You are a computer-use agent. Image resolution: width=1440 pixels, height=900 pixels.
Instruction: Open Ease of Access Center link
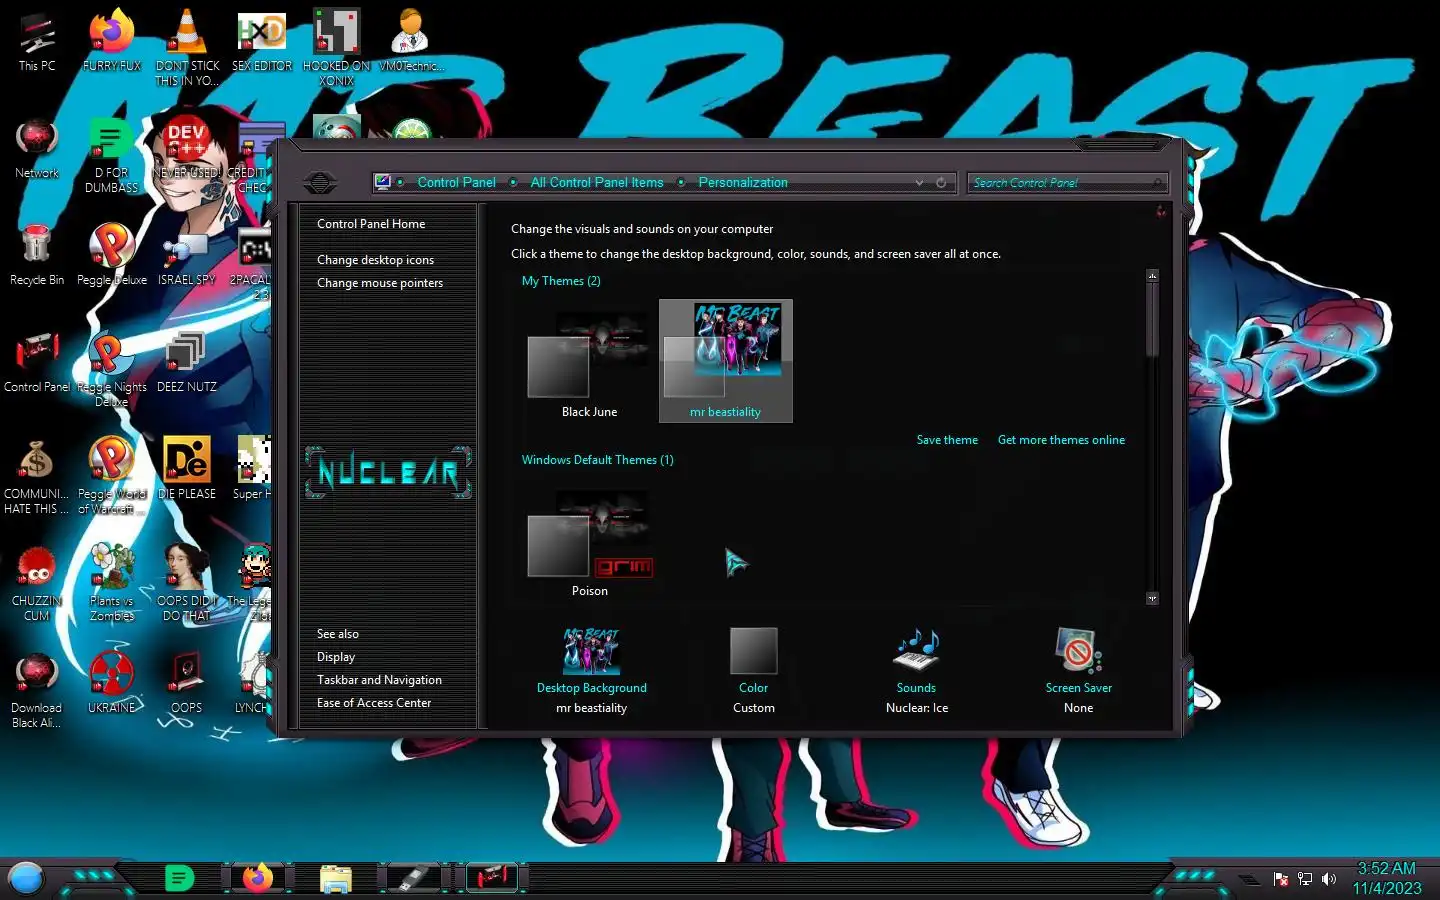[374, 703]
